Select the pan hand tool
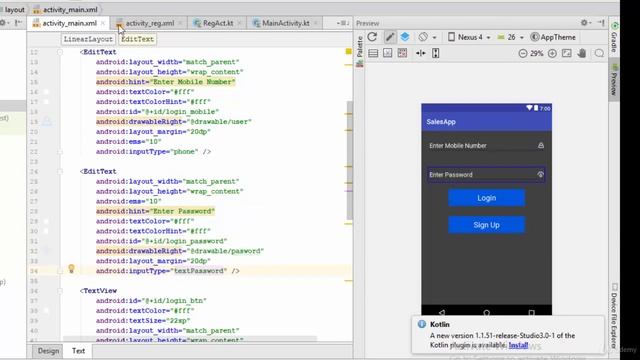640x360 pixels. [582, 53]
